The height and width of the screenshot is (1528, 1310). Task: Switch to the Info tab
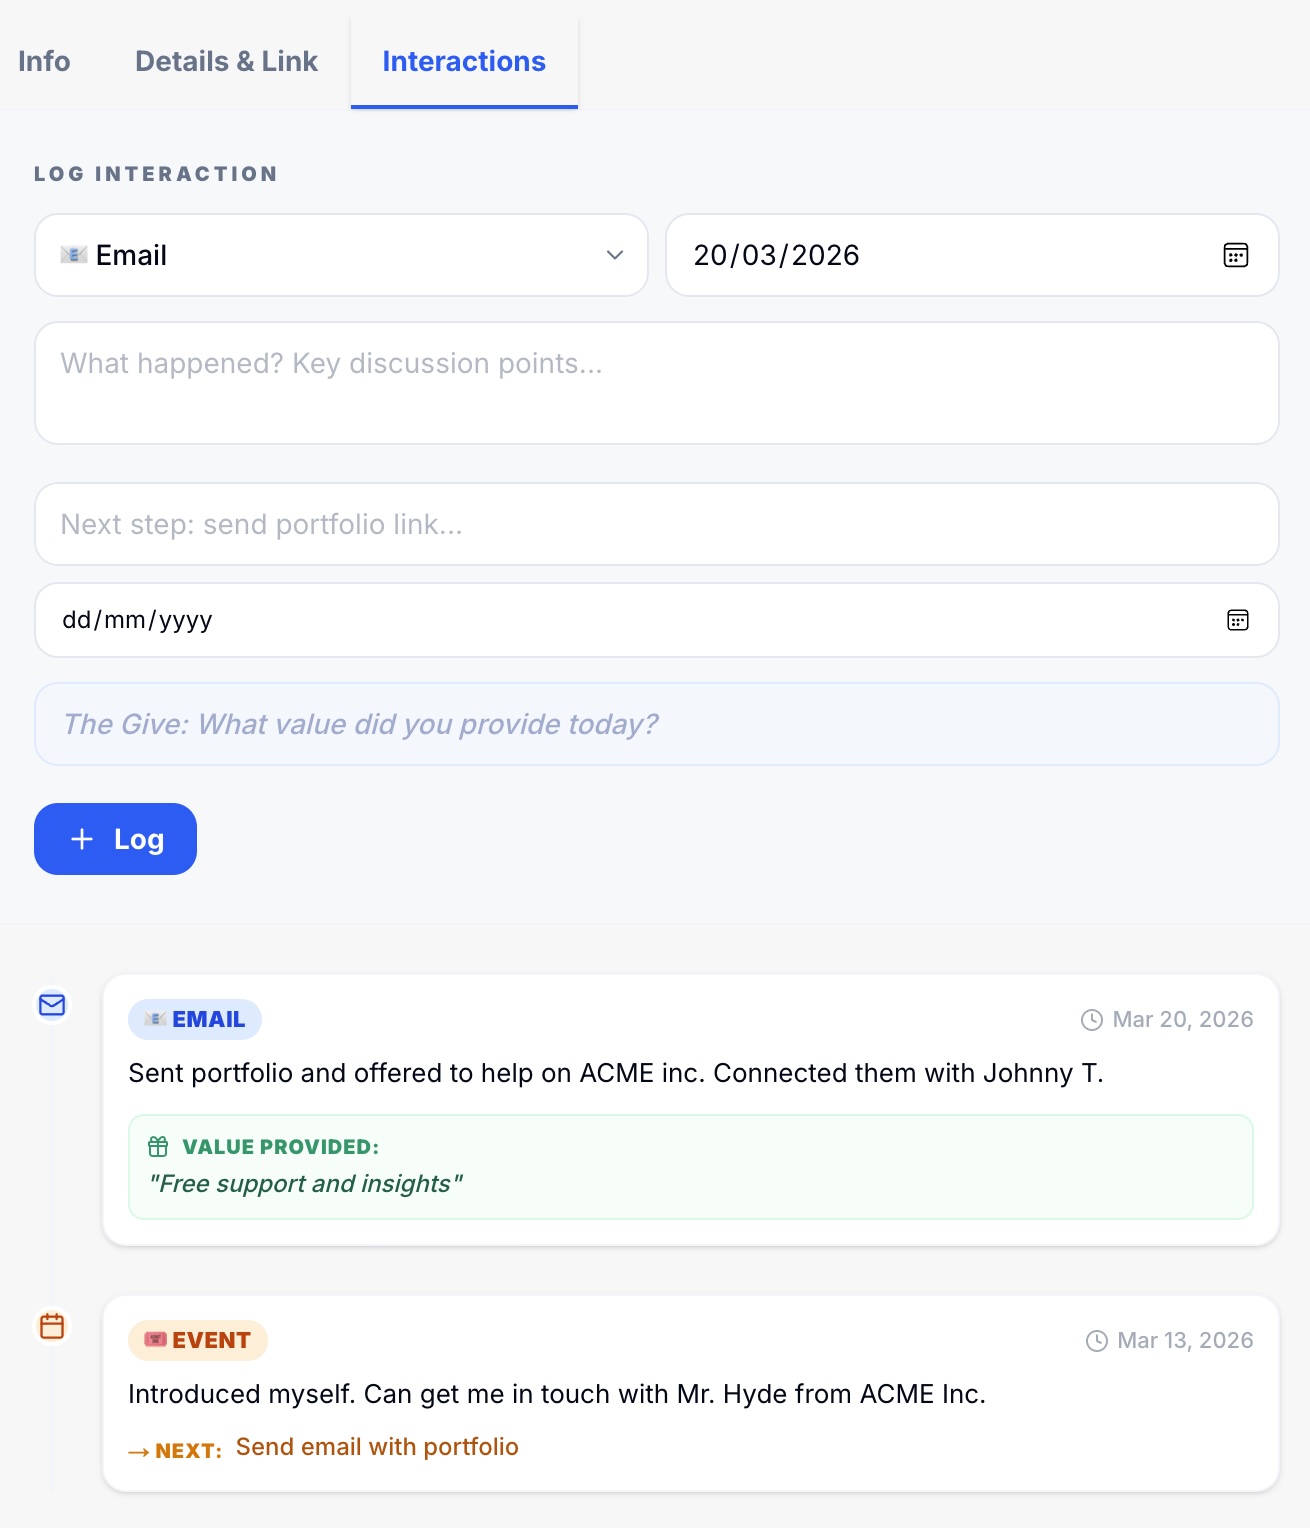[x=44, y=61]
